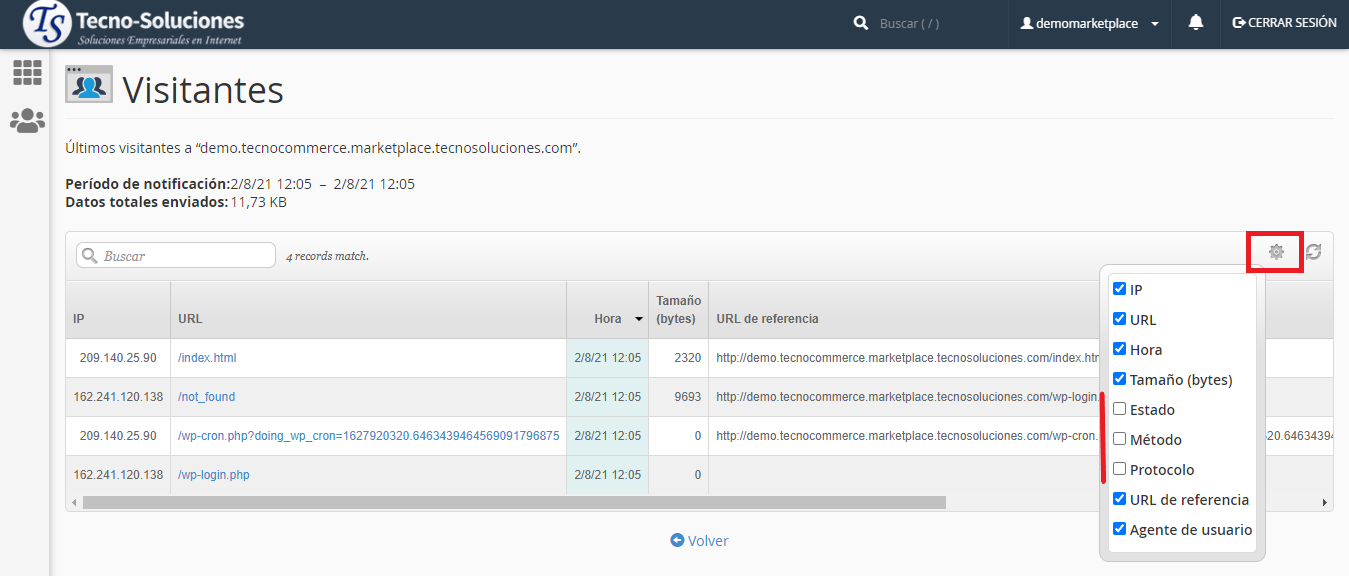Open the apps grid sidebar icon
The image size is (1349, 576).
pos(27,72)
